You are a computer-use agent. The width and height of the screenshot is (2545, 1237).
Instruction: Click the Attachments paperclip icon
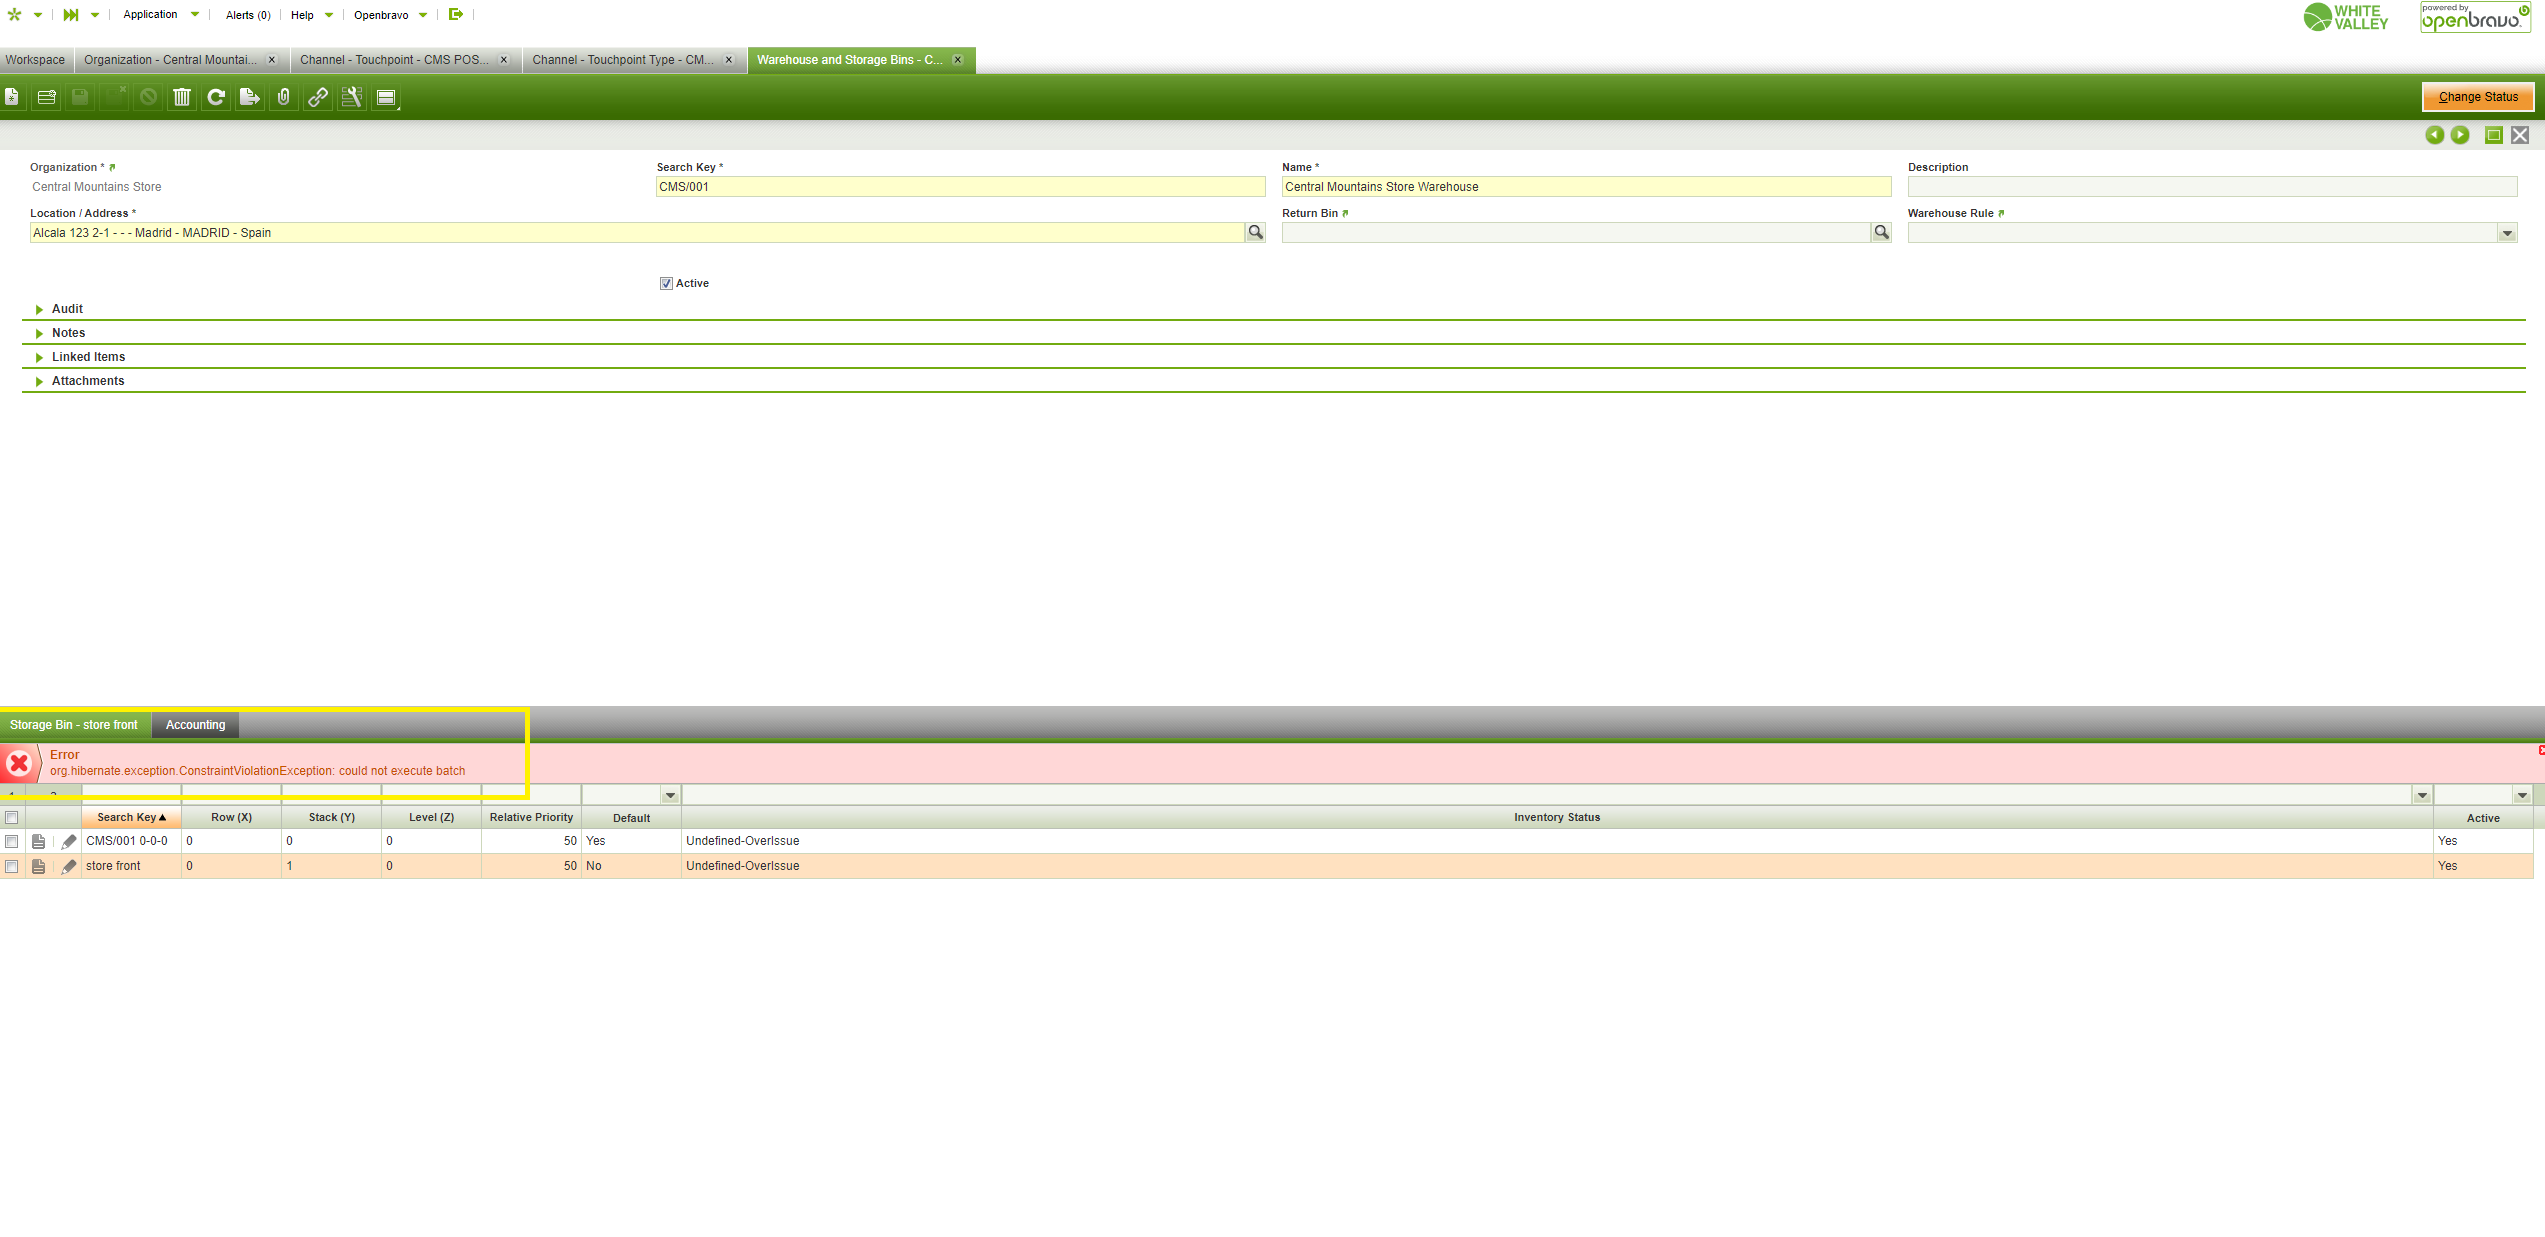tap(284, 97)
